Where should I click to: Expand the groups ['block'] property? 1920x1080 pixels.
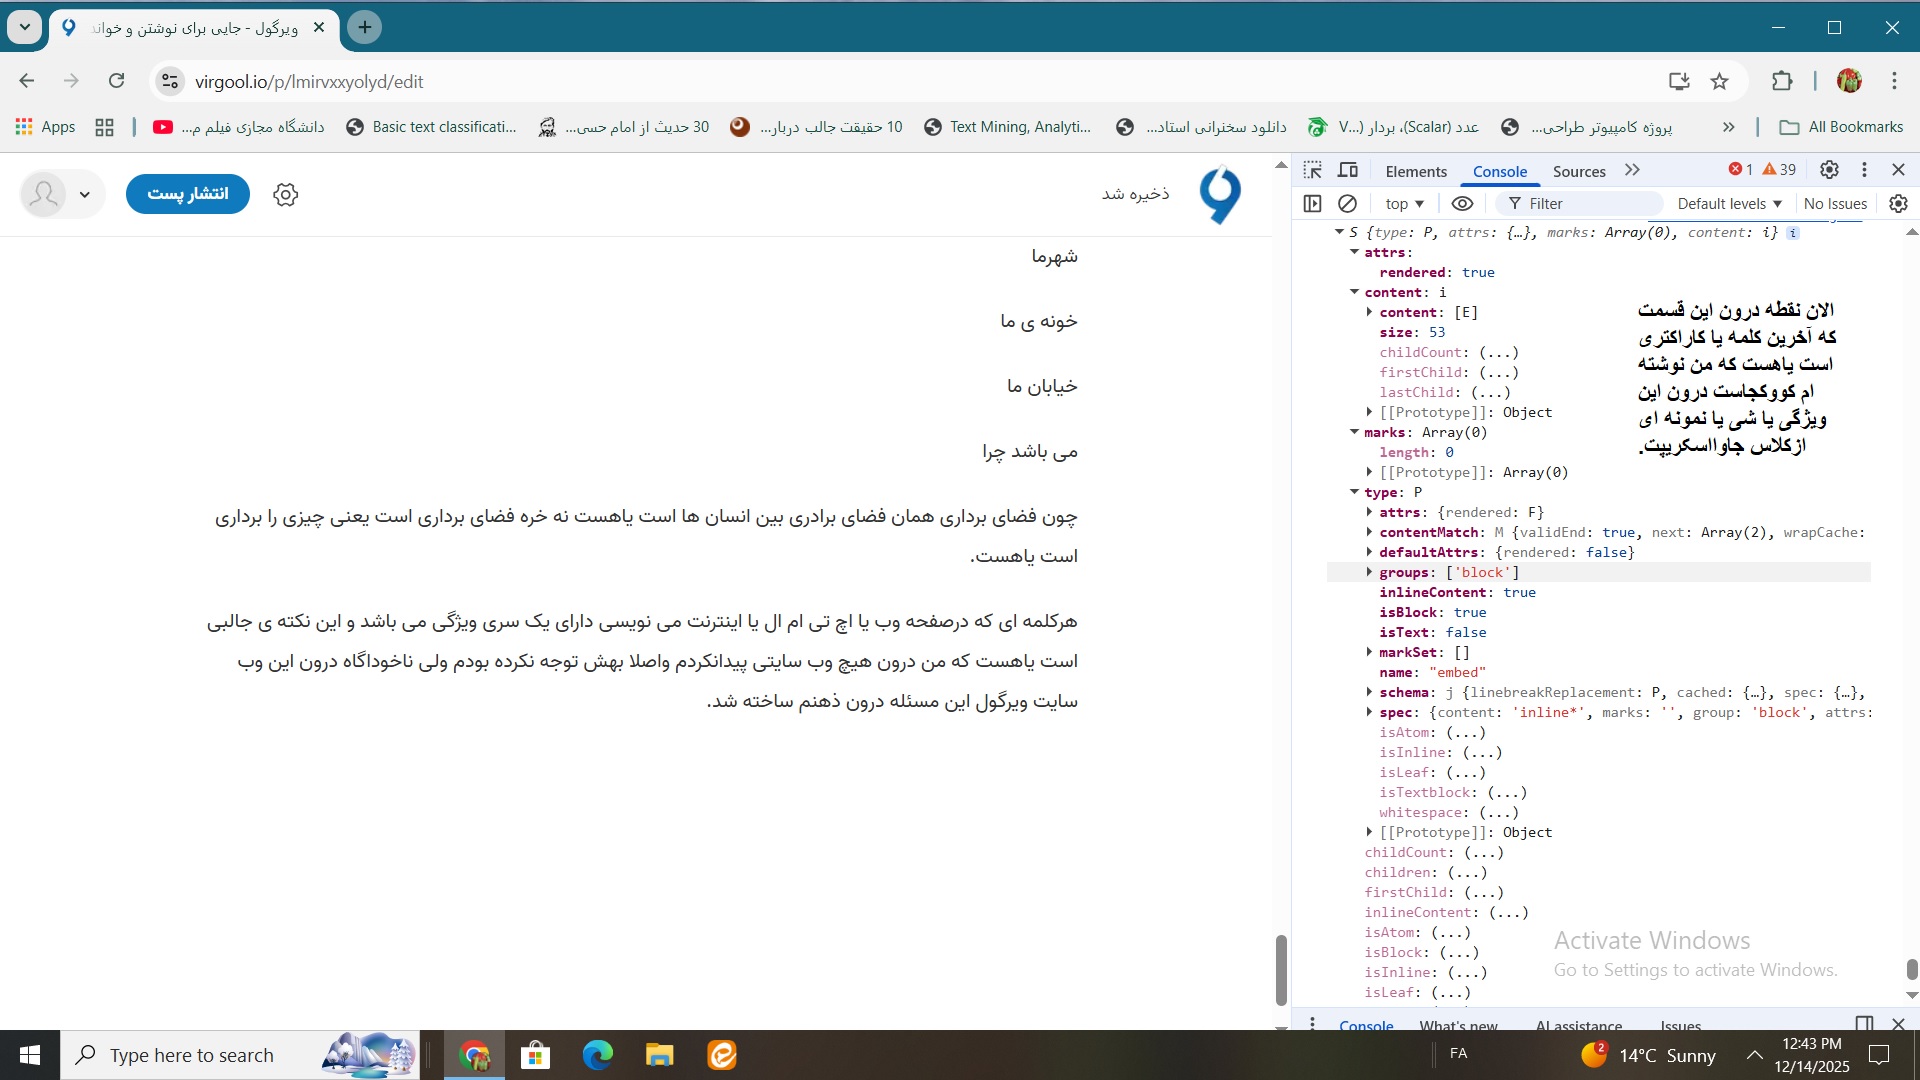coord(1369,572)
